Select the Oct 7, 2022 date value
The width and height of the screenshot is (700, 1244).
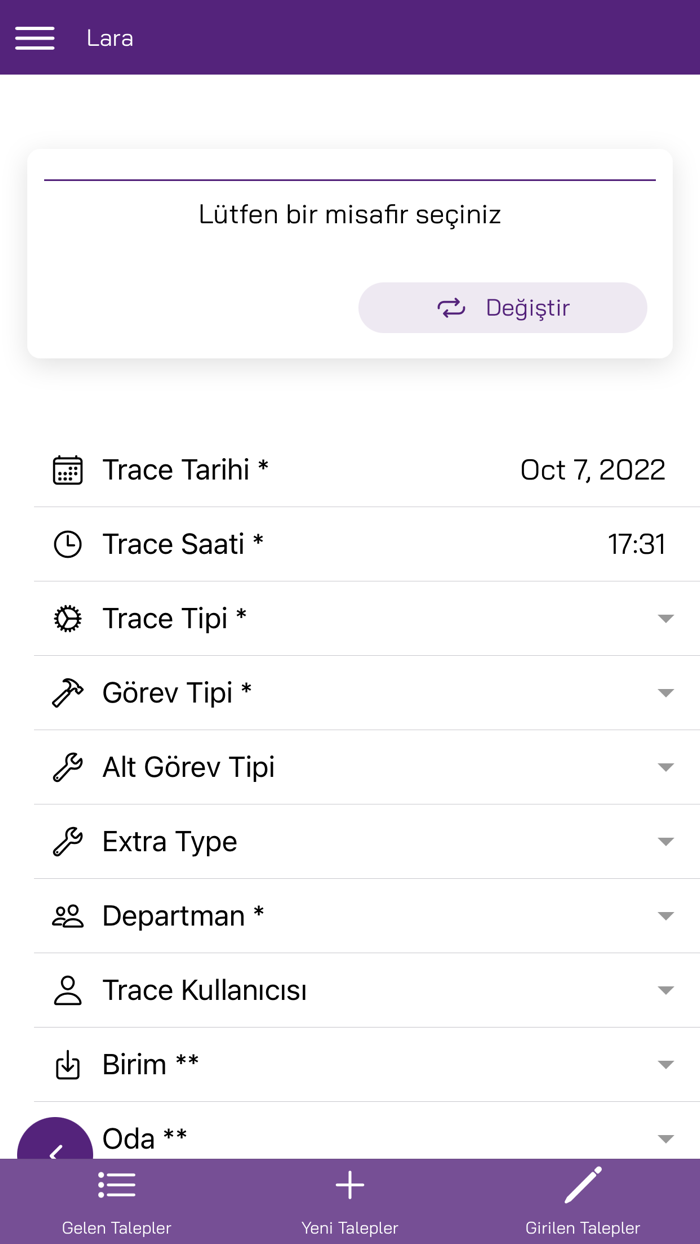tap(592, 470)
